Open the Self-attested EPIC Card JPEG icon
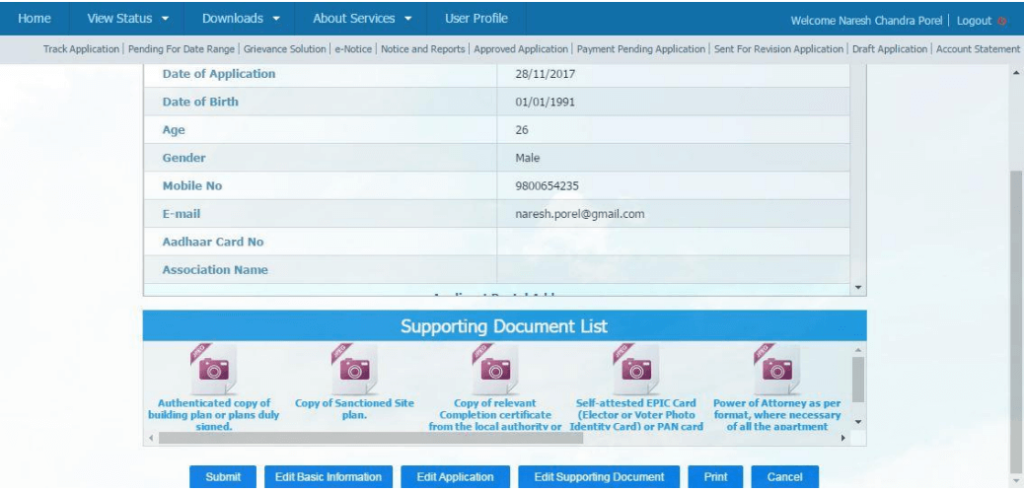1024x492 pixels. [636, 369]
